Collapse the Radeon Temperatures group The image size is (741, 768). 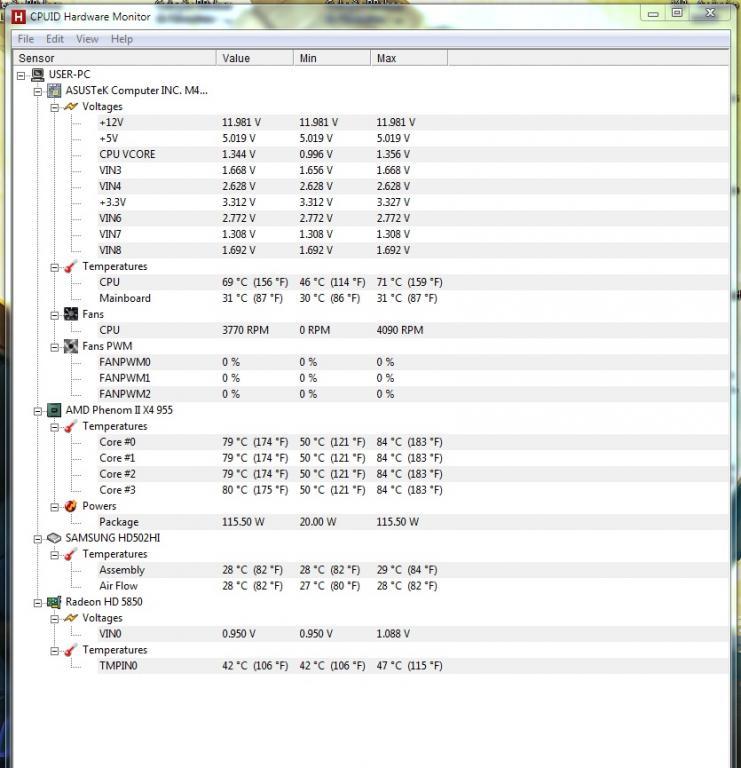coord(55,651)
